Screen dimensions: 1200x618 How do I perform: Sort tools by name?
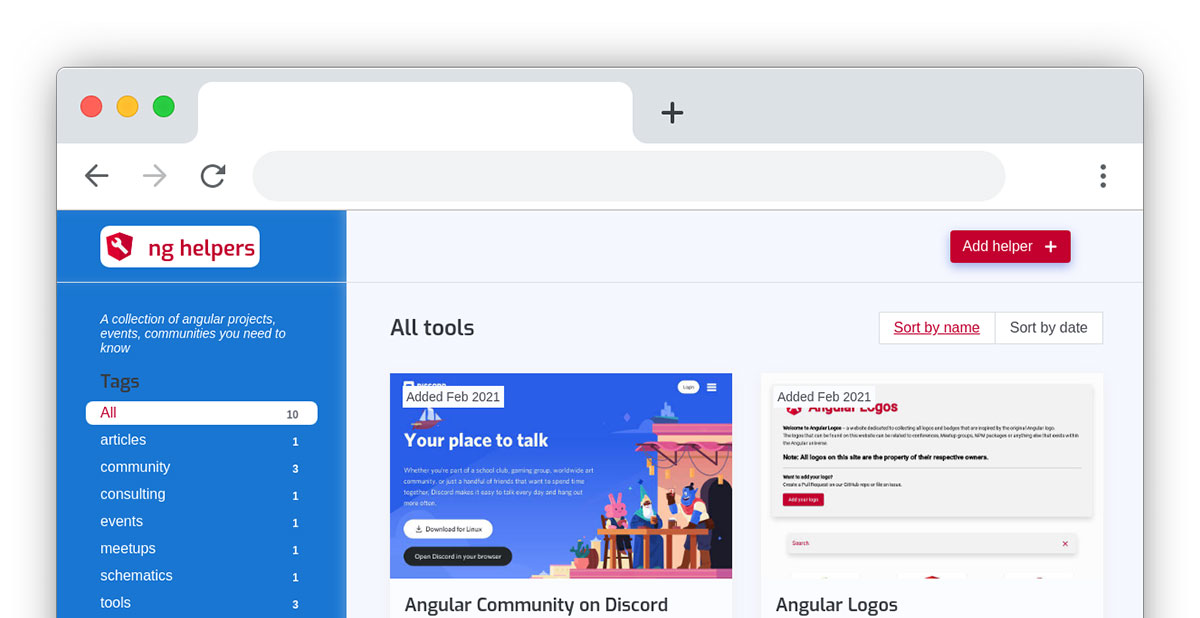[x=936, y=328]
